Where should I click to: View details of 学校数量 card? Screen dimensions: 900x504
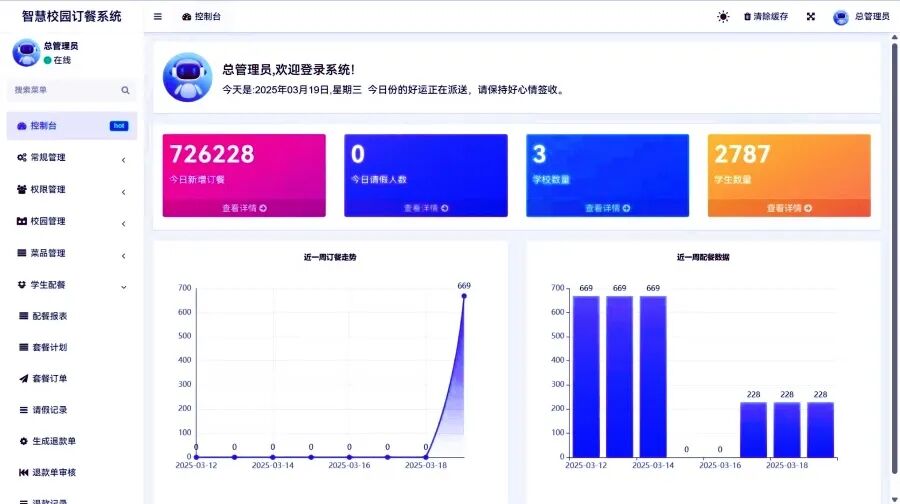tap(607, 208)
